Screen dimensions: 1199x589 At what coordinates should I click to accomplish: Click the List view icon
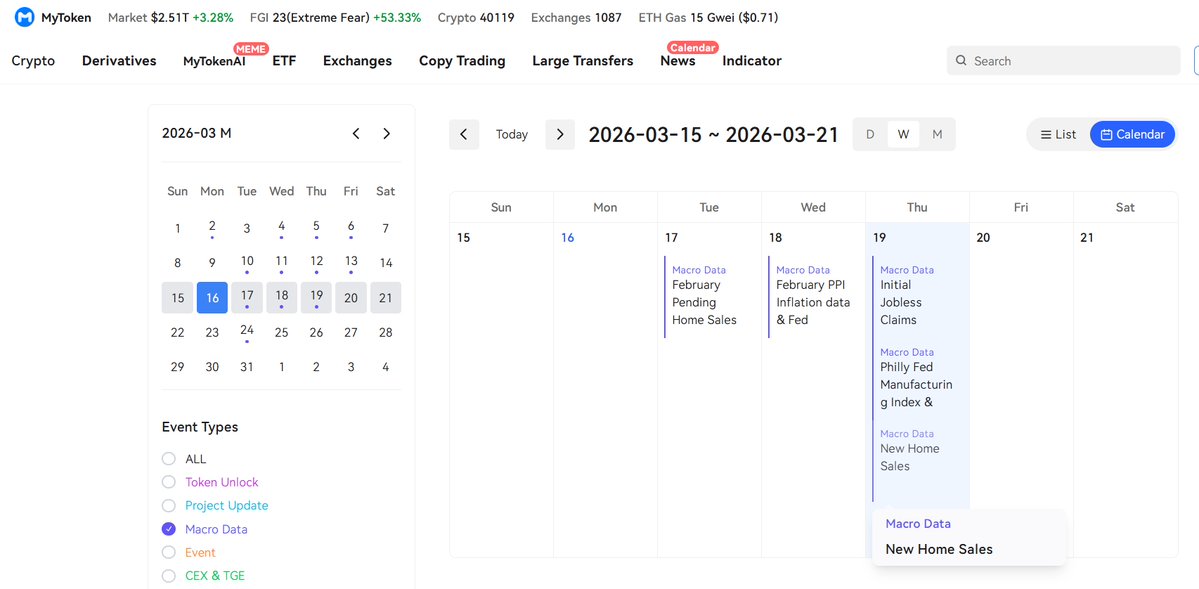point(1046,135)
